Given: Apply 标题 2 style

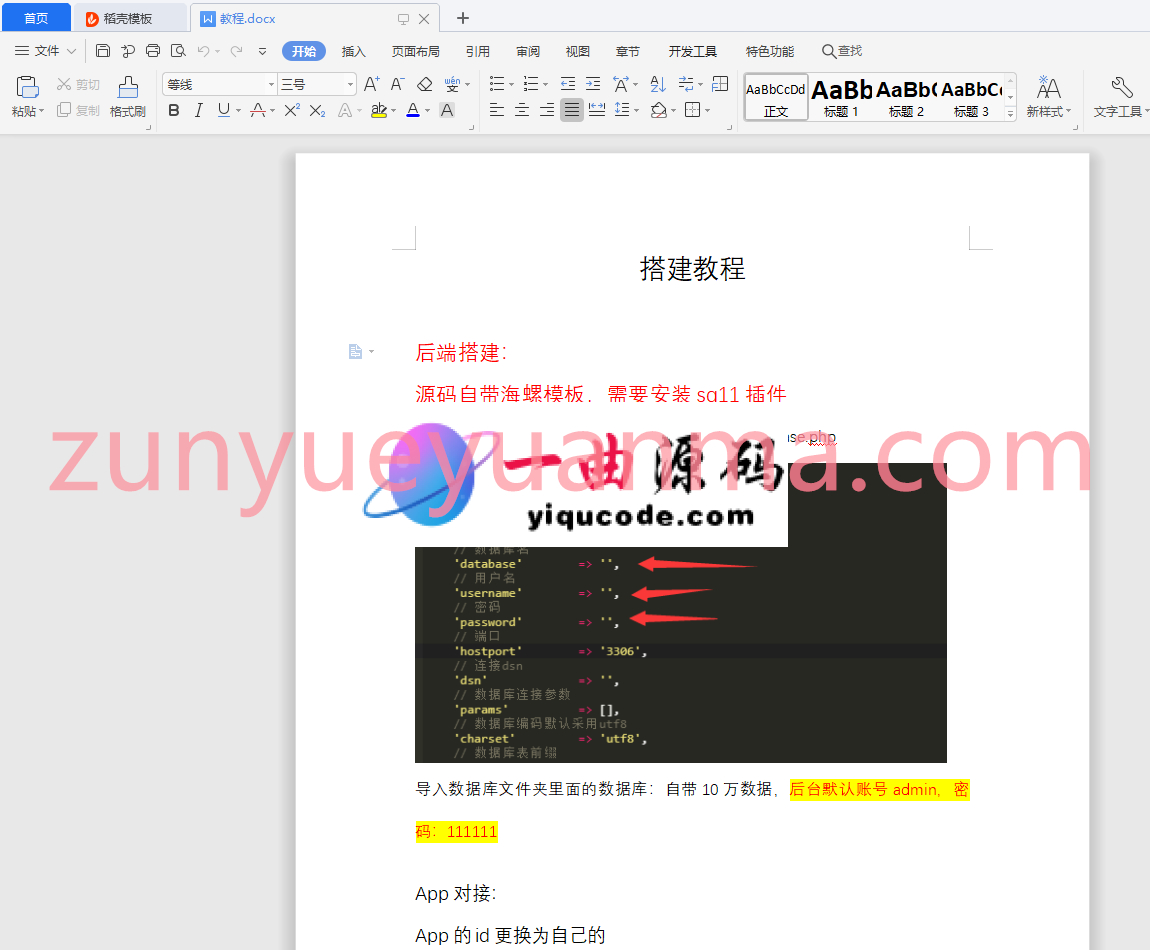Looking at the screenshot, I should click(x=907, y=97).
